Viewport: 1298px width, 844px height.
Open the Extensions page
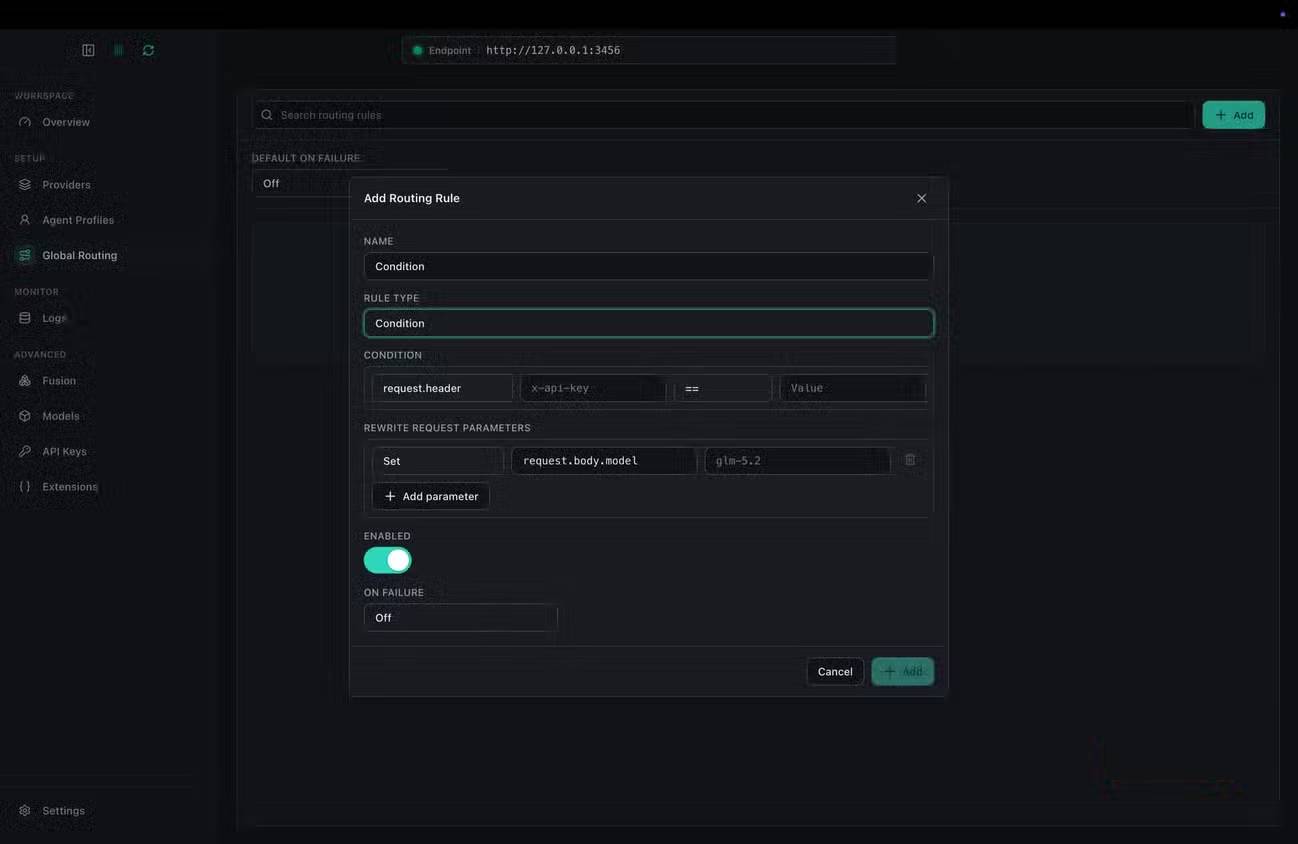coord(70,487)
